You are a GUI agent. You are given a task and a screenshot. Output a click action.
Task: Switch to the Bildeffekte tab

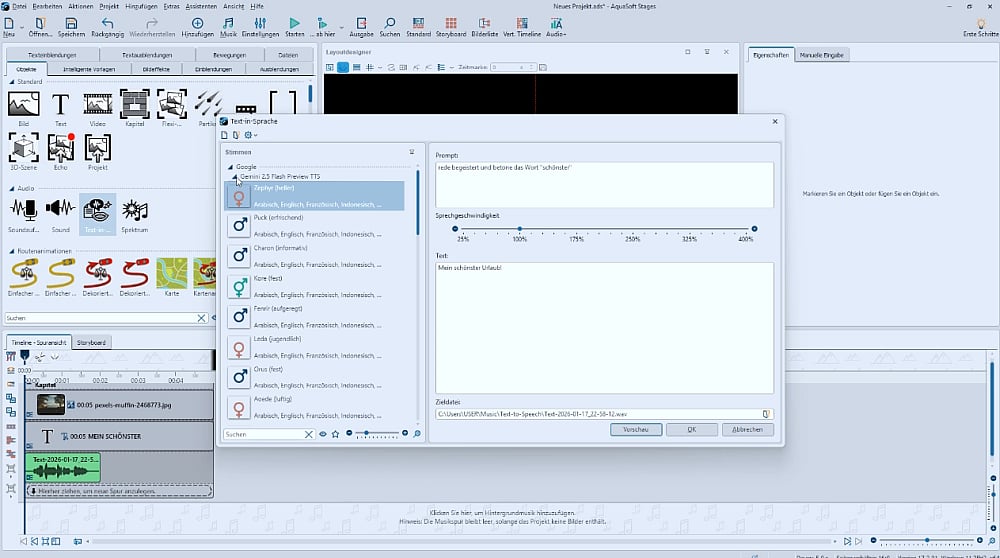coord(158,69)
